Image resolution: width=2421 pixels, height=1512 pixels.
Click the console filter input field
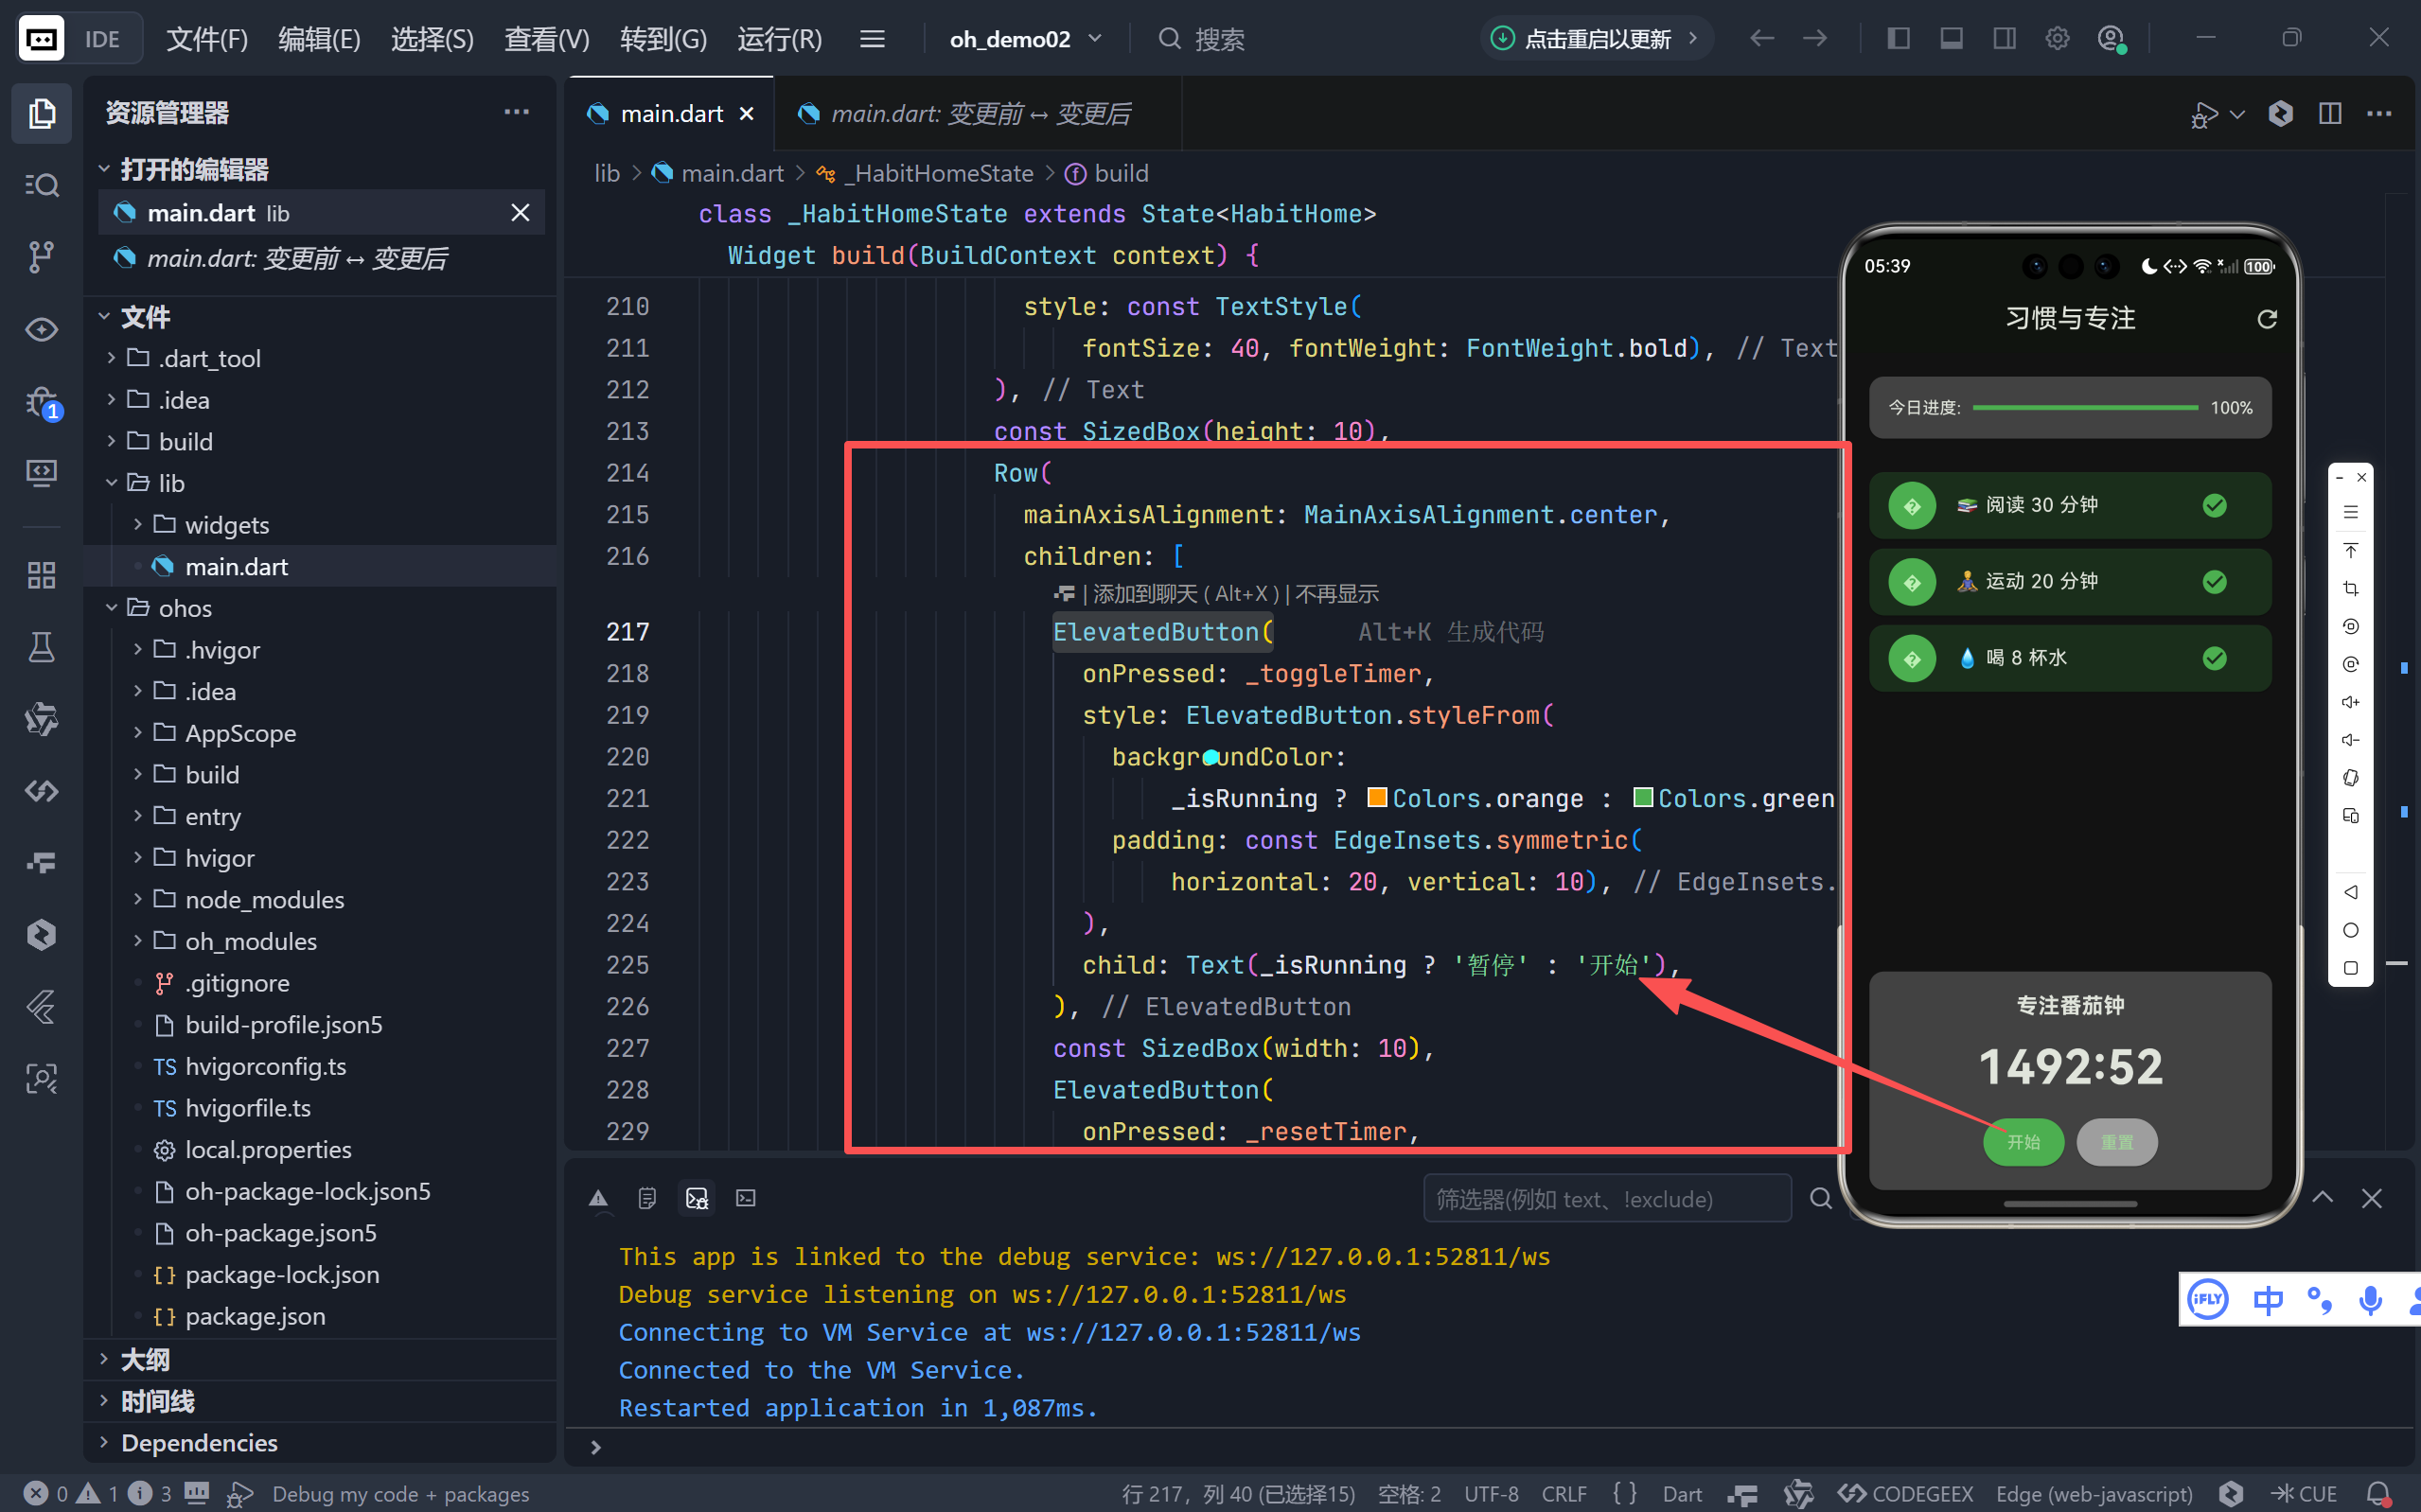(1606, 1198)
